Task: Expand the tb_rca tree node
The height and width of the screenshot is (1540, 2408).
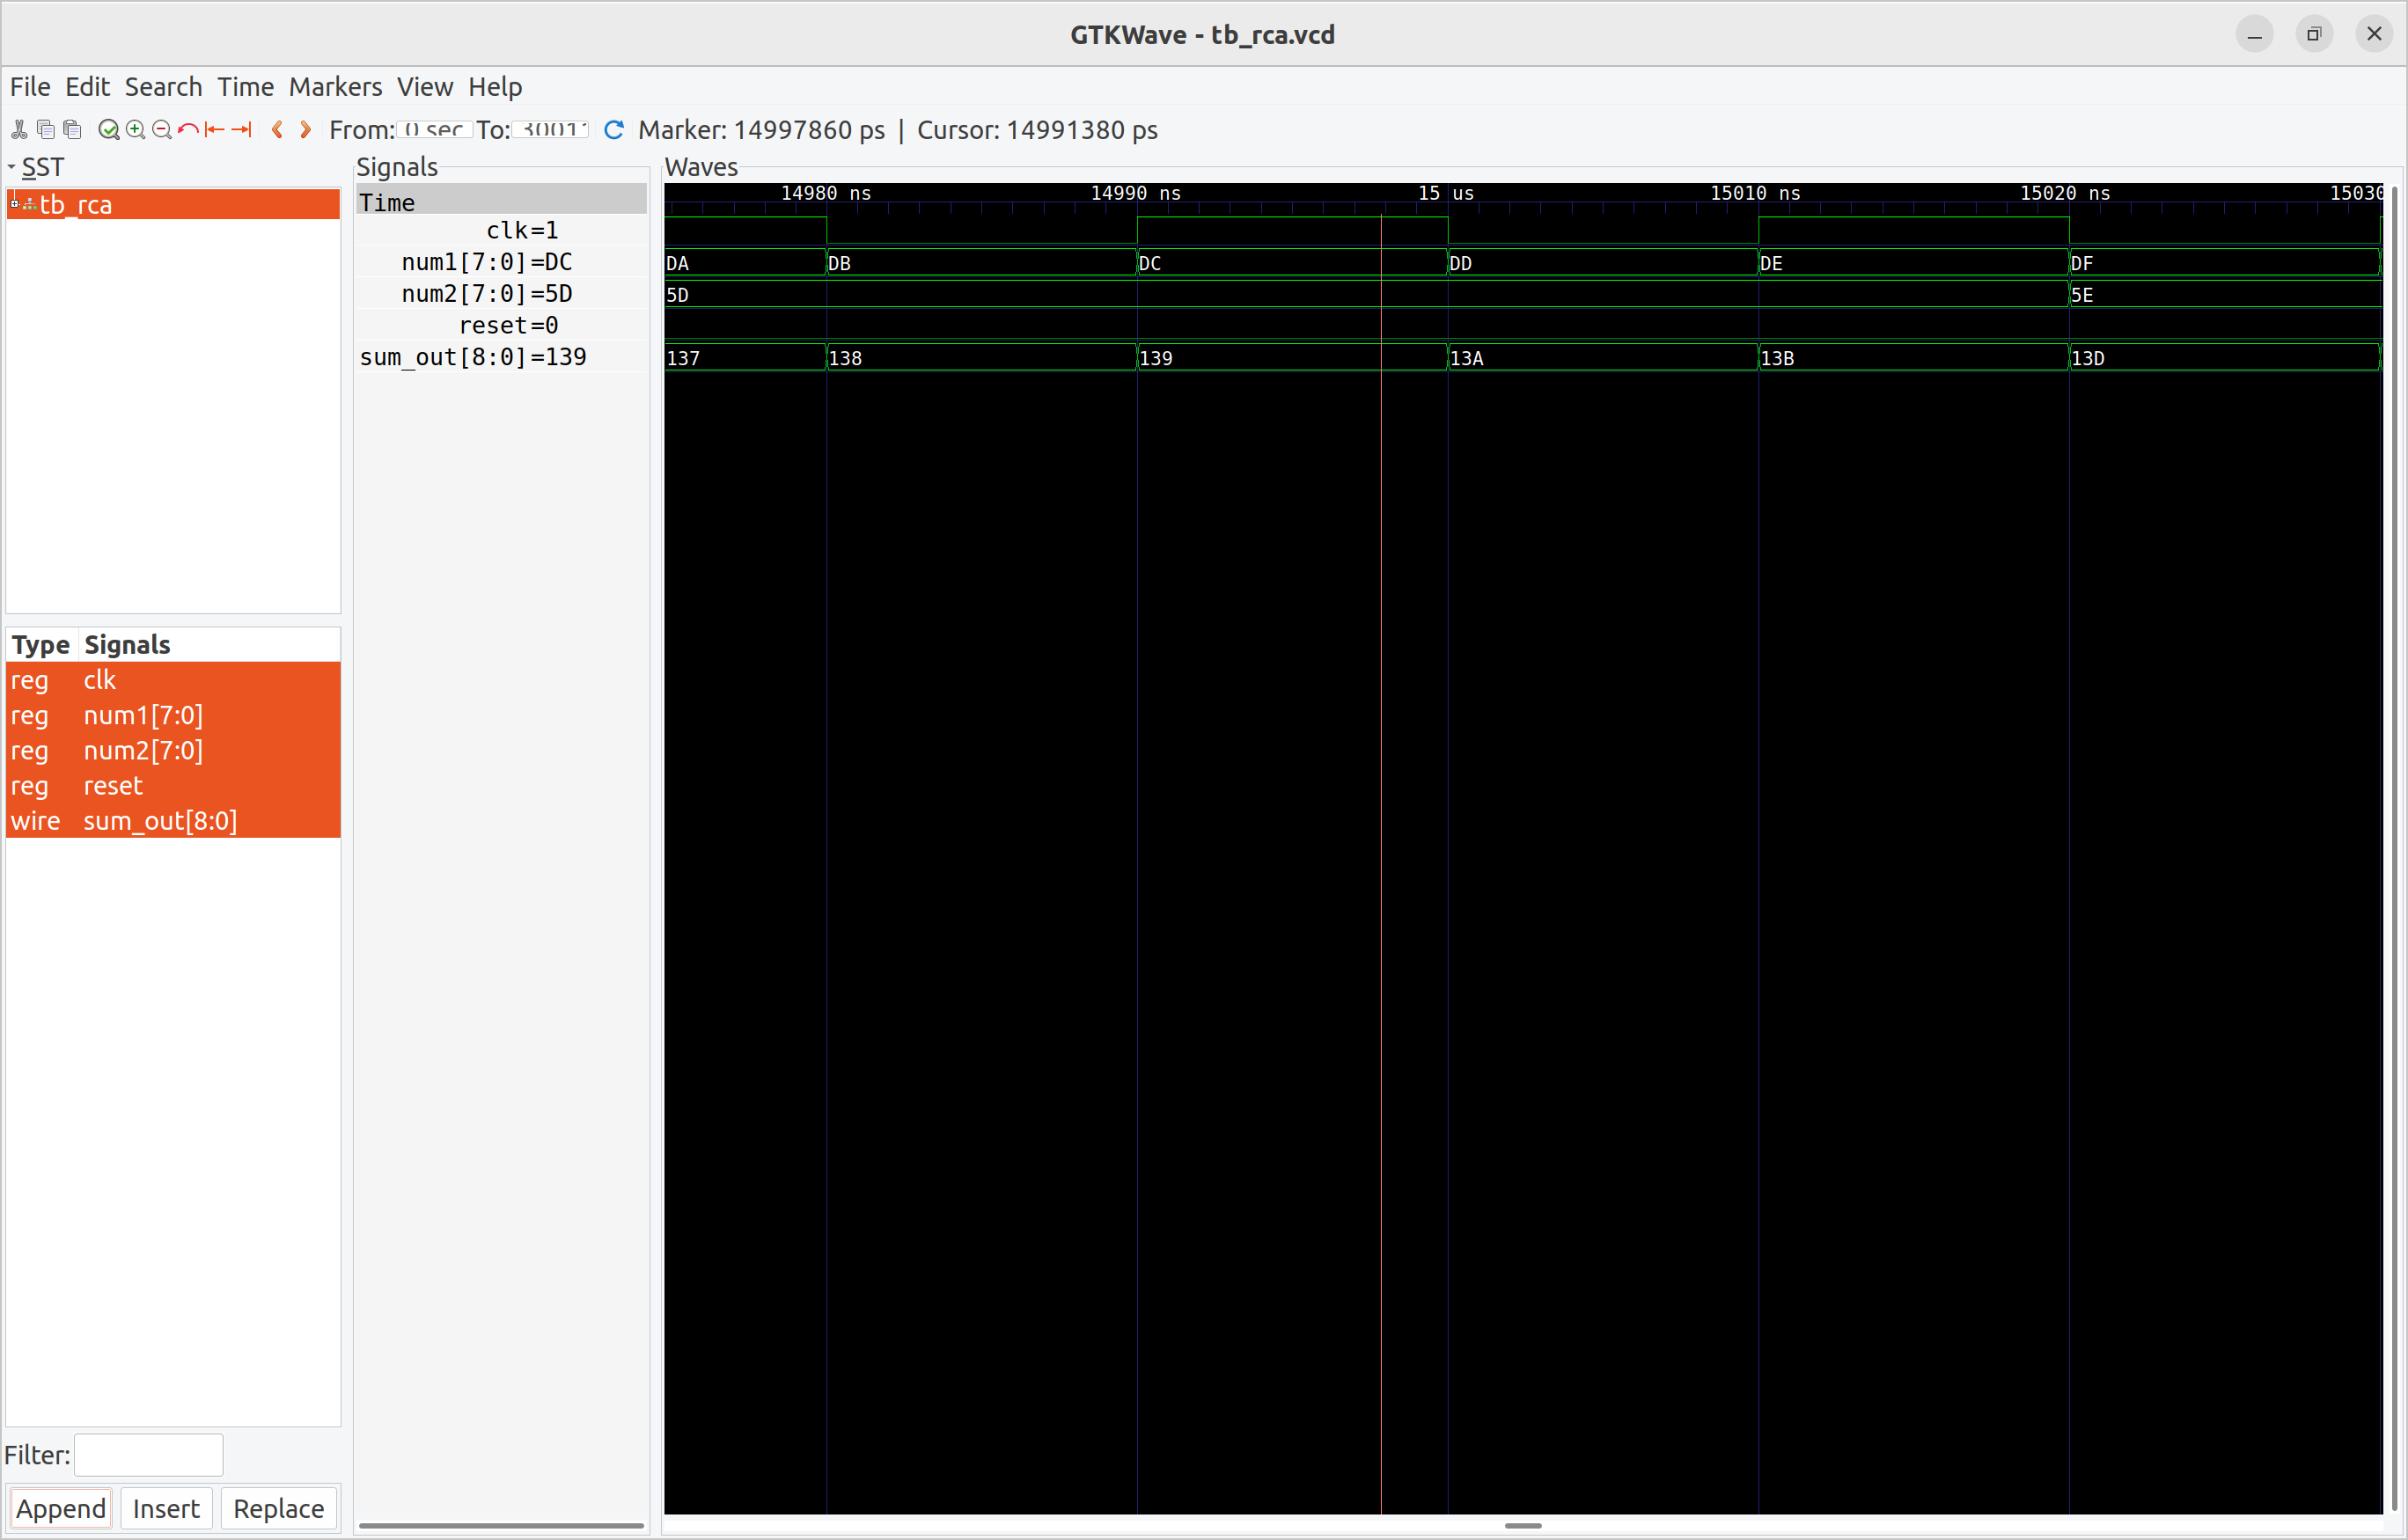Action: [15, 204]
